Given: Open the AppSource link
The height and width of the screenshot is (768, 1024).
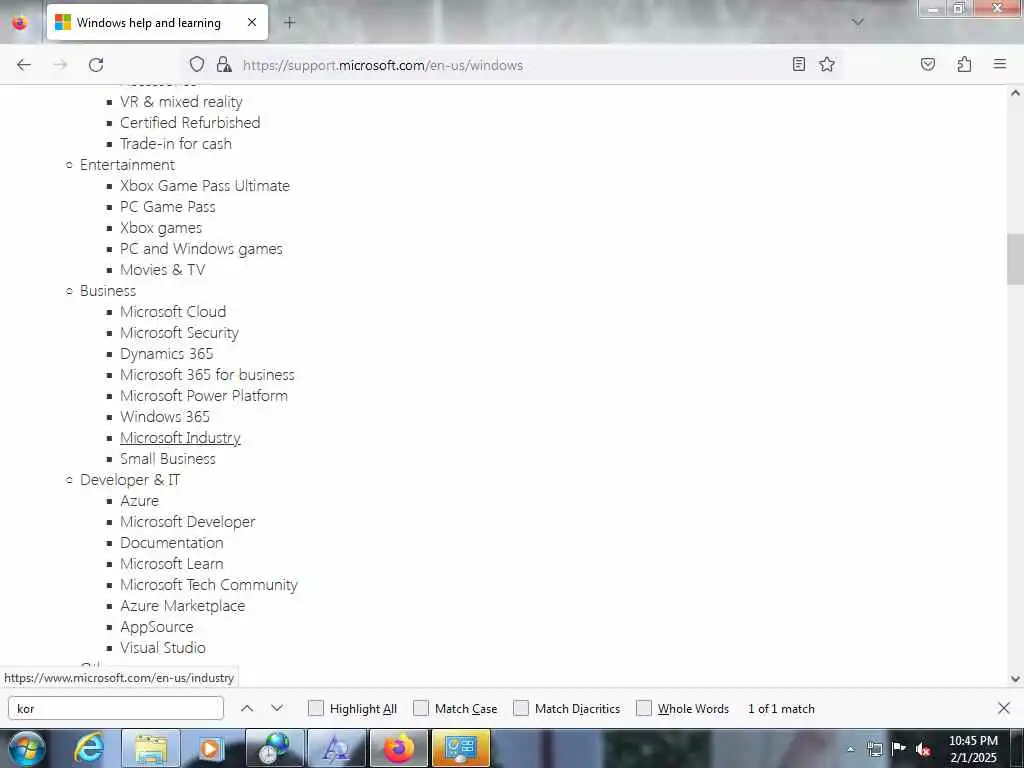Looking at the screenshot, I should [157, 627].
